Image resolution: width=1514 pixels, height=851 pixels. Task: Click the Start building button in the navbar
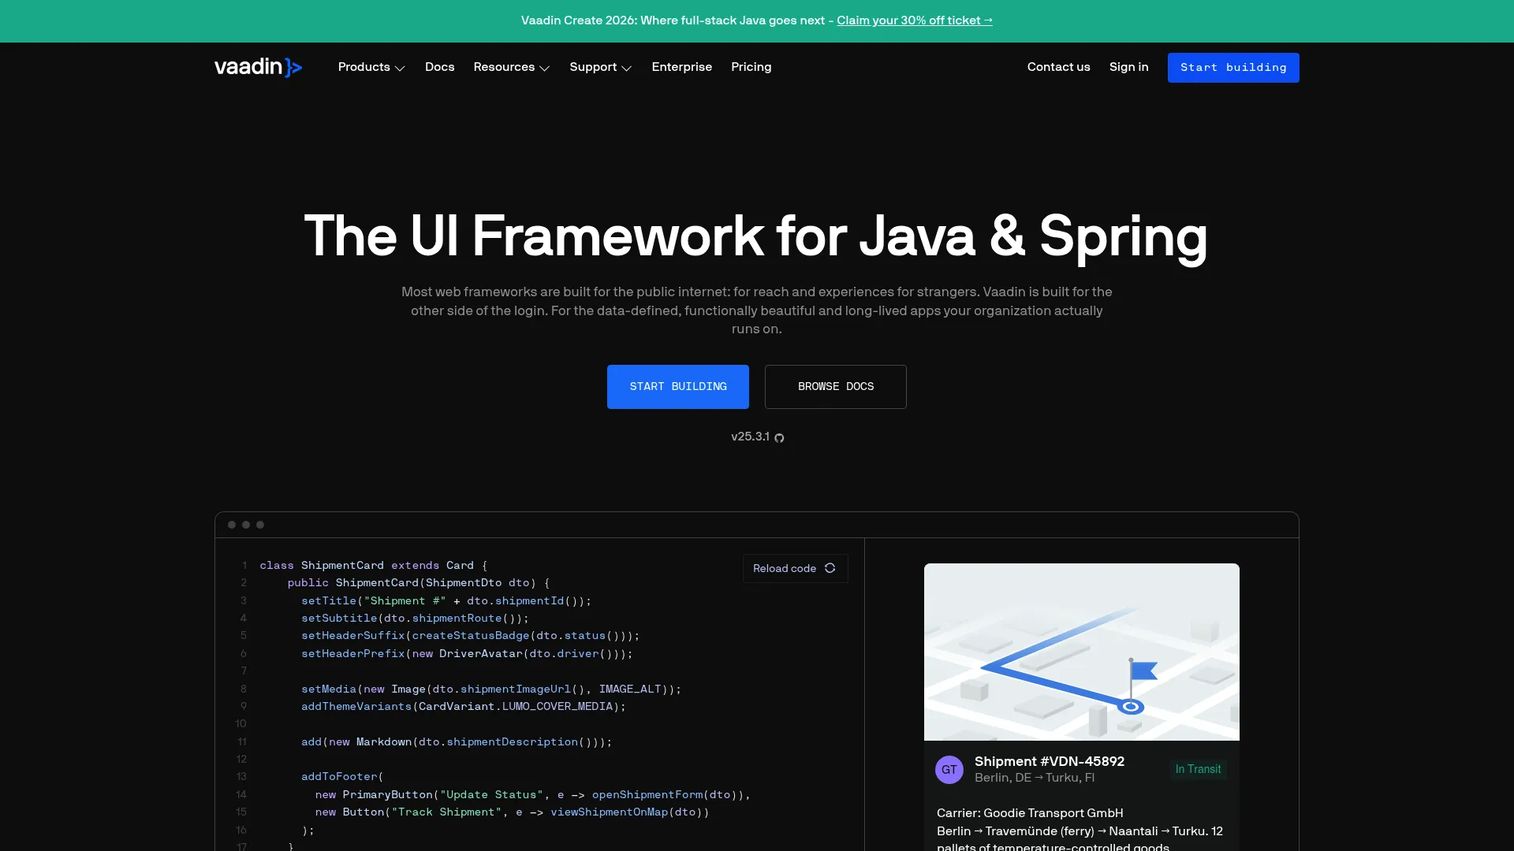(x=1233, y=68)
